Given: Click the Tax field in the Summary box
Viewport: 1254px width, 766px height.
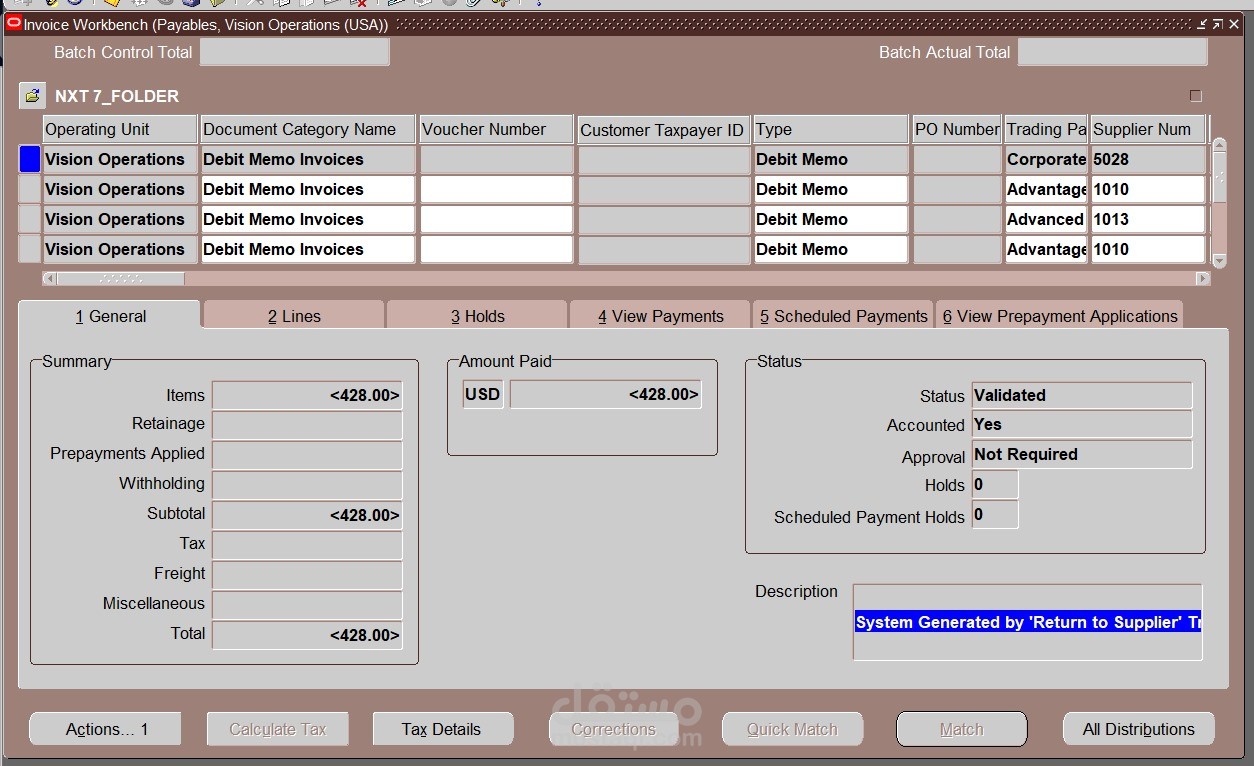Looking at the screenshot, I should [x=307, y=545].
